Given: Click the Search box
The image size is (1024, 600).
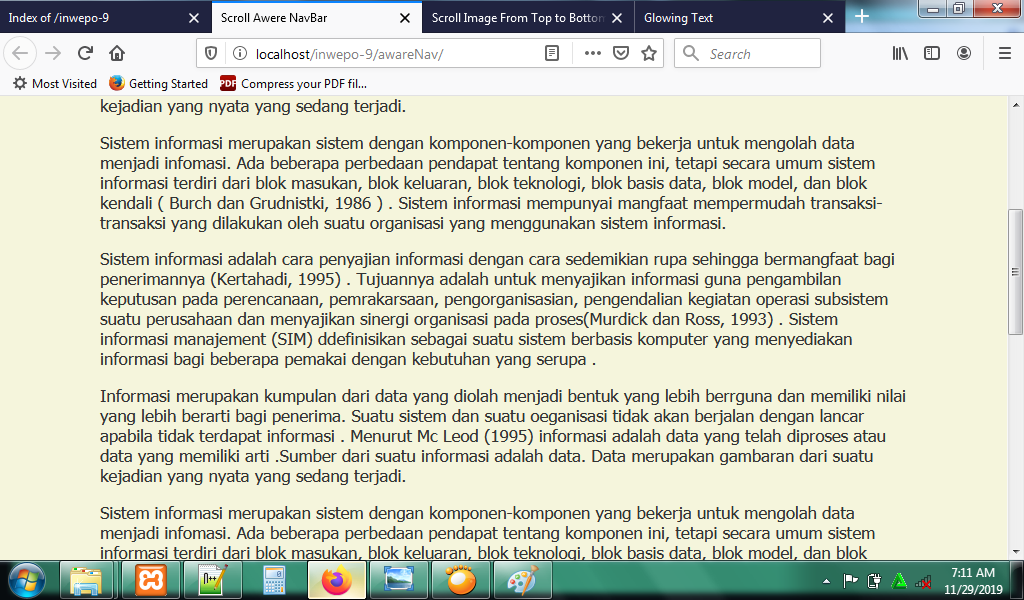Looking at the screenshot, I should 747,54.
